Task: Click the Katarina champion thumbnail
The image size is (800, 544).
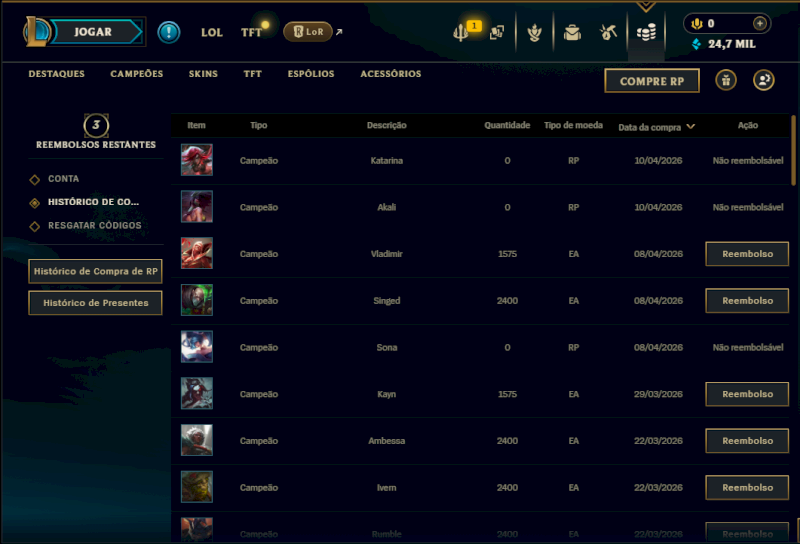Action: click(196, 160)
